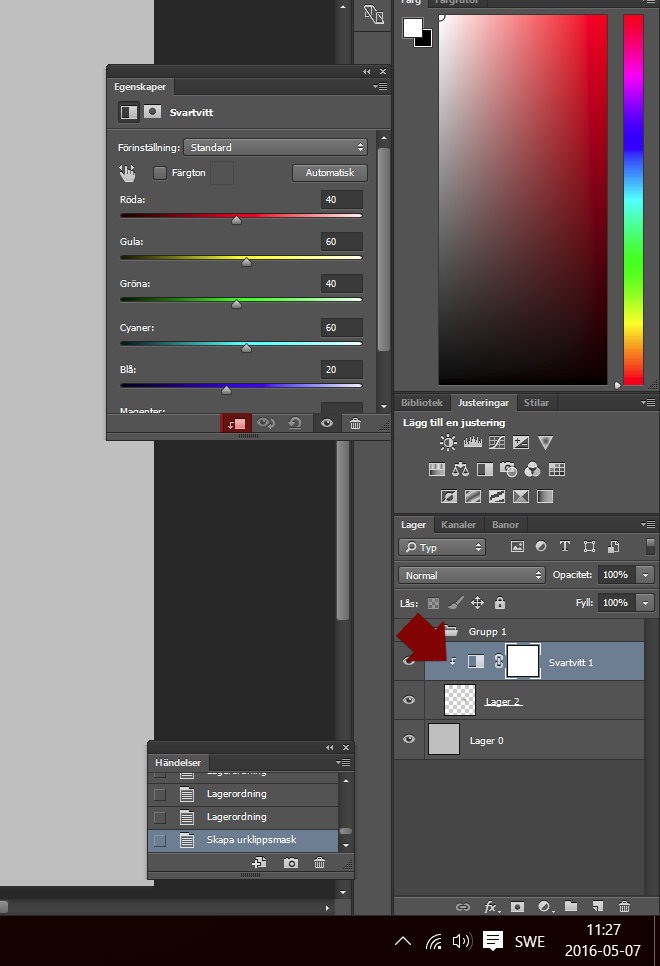Add a Color Balance adjustment (scales icon)
660x966 pixels.
[x=460, y=469]
